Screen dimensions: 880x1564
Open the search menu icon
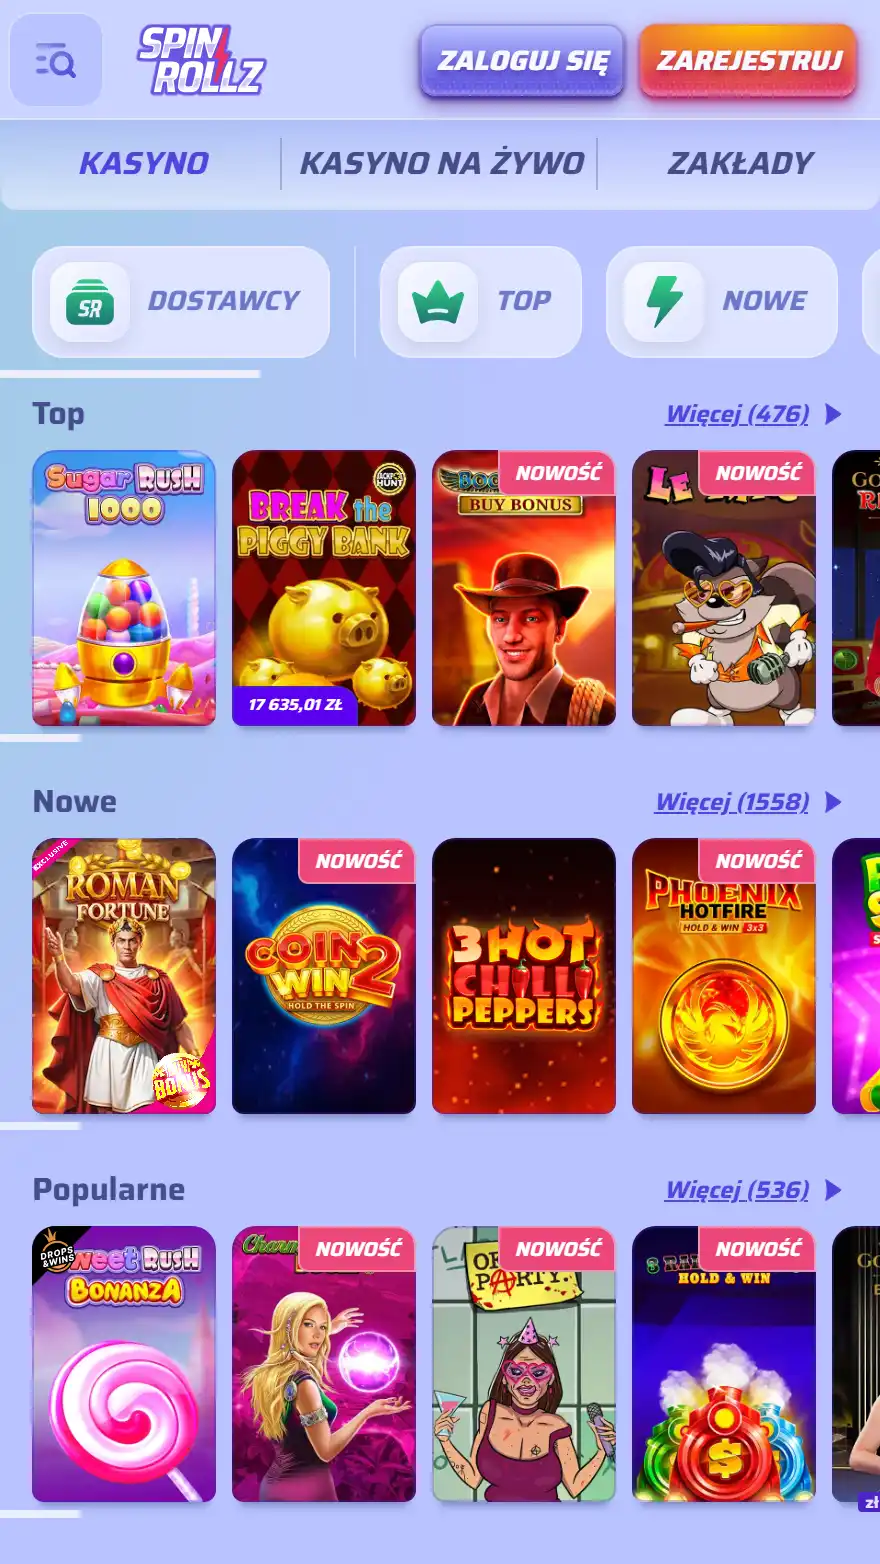click(x=56, y=61)
